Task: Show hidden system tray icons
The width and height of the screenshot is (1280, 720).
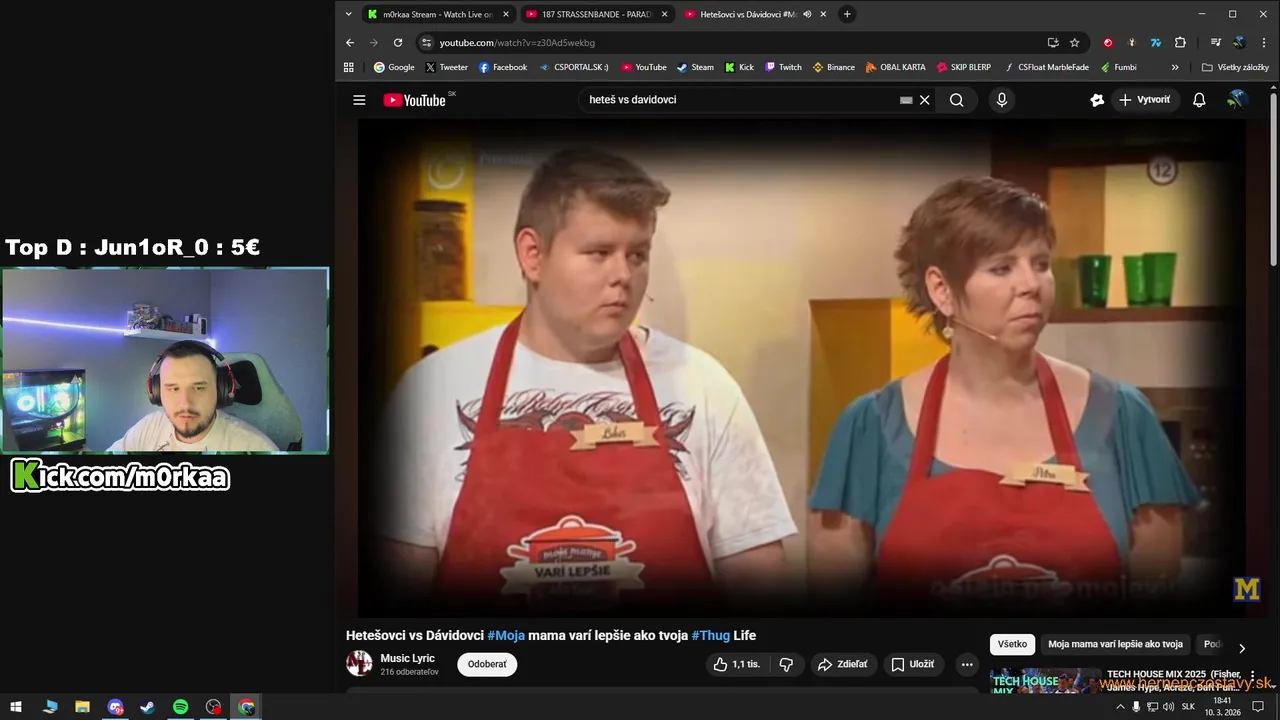Action: click(1120, 707)
